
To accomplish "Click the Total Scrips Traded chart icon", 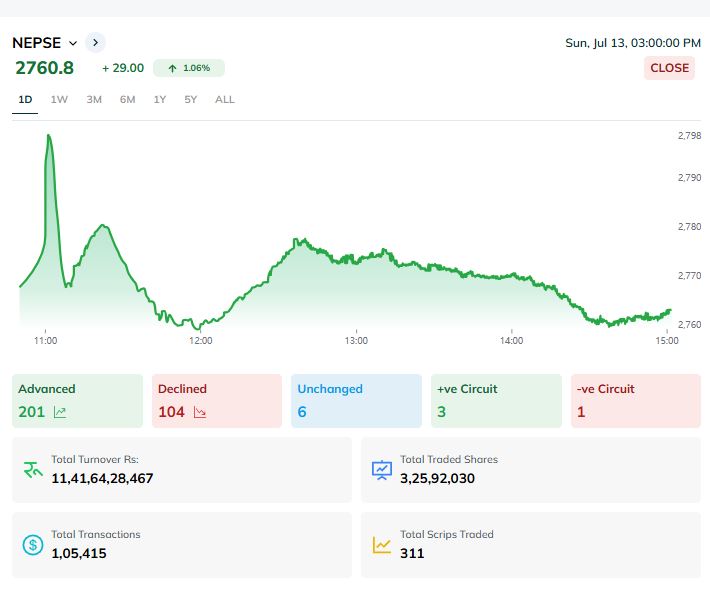I will tap(381, 545).
